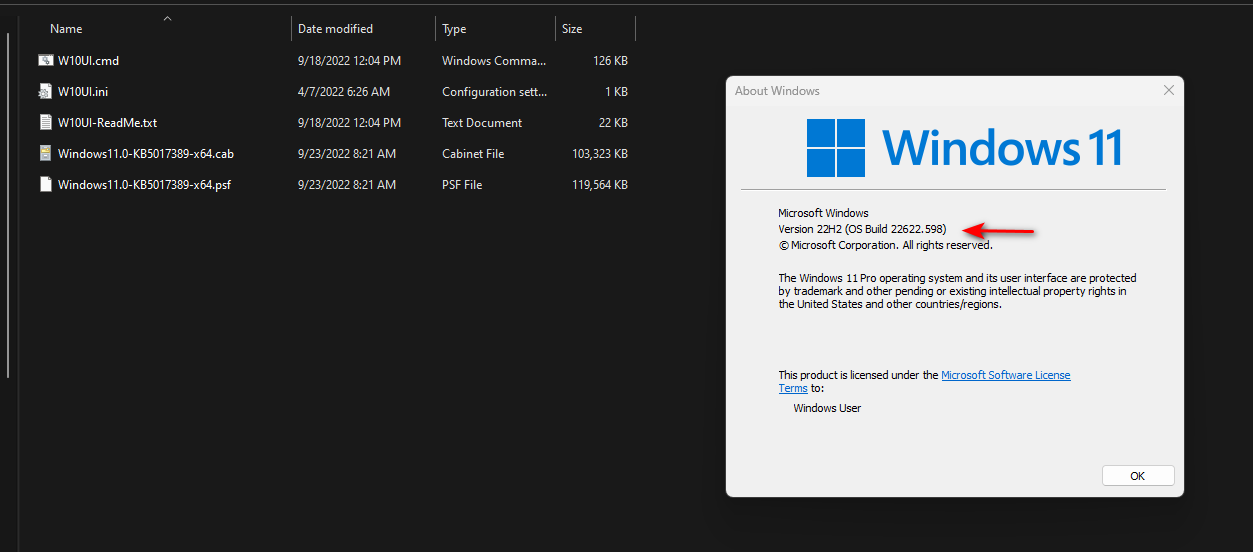
Task: Click the Windows User licensee name
Action: click(827, 408)
